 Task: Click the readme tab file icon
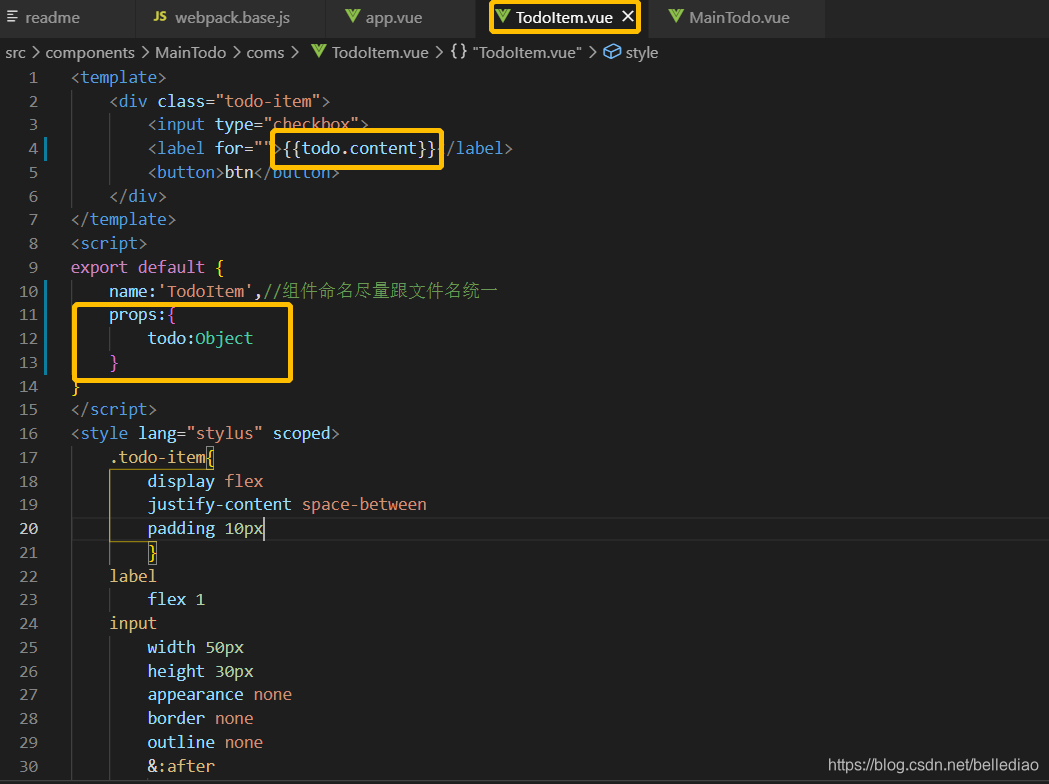point(11,17)
